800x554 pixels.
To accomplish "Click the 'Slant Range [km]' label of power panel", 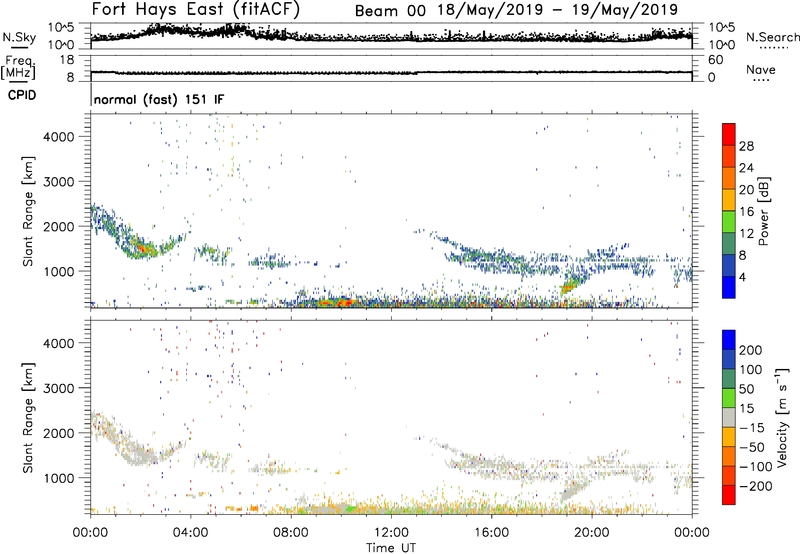I will (x=28, y=211).
